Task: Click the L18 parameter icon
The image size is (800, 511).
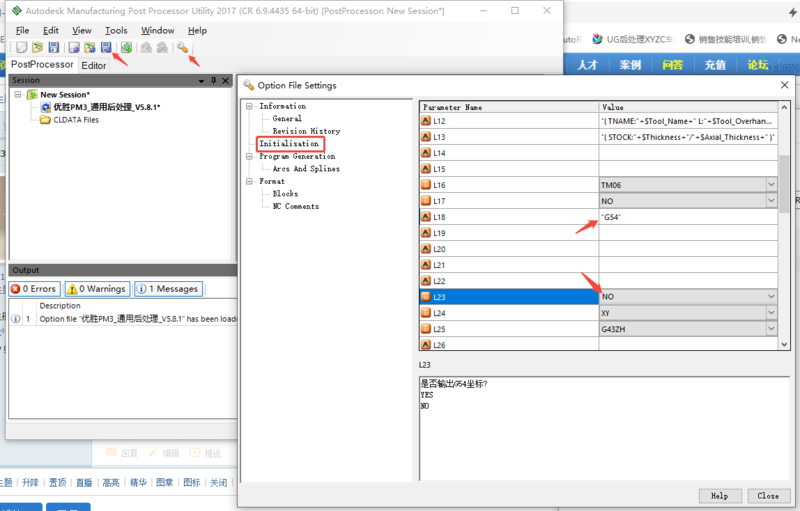Action: (426, 216)
